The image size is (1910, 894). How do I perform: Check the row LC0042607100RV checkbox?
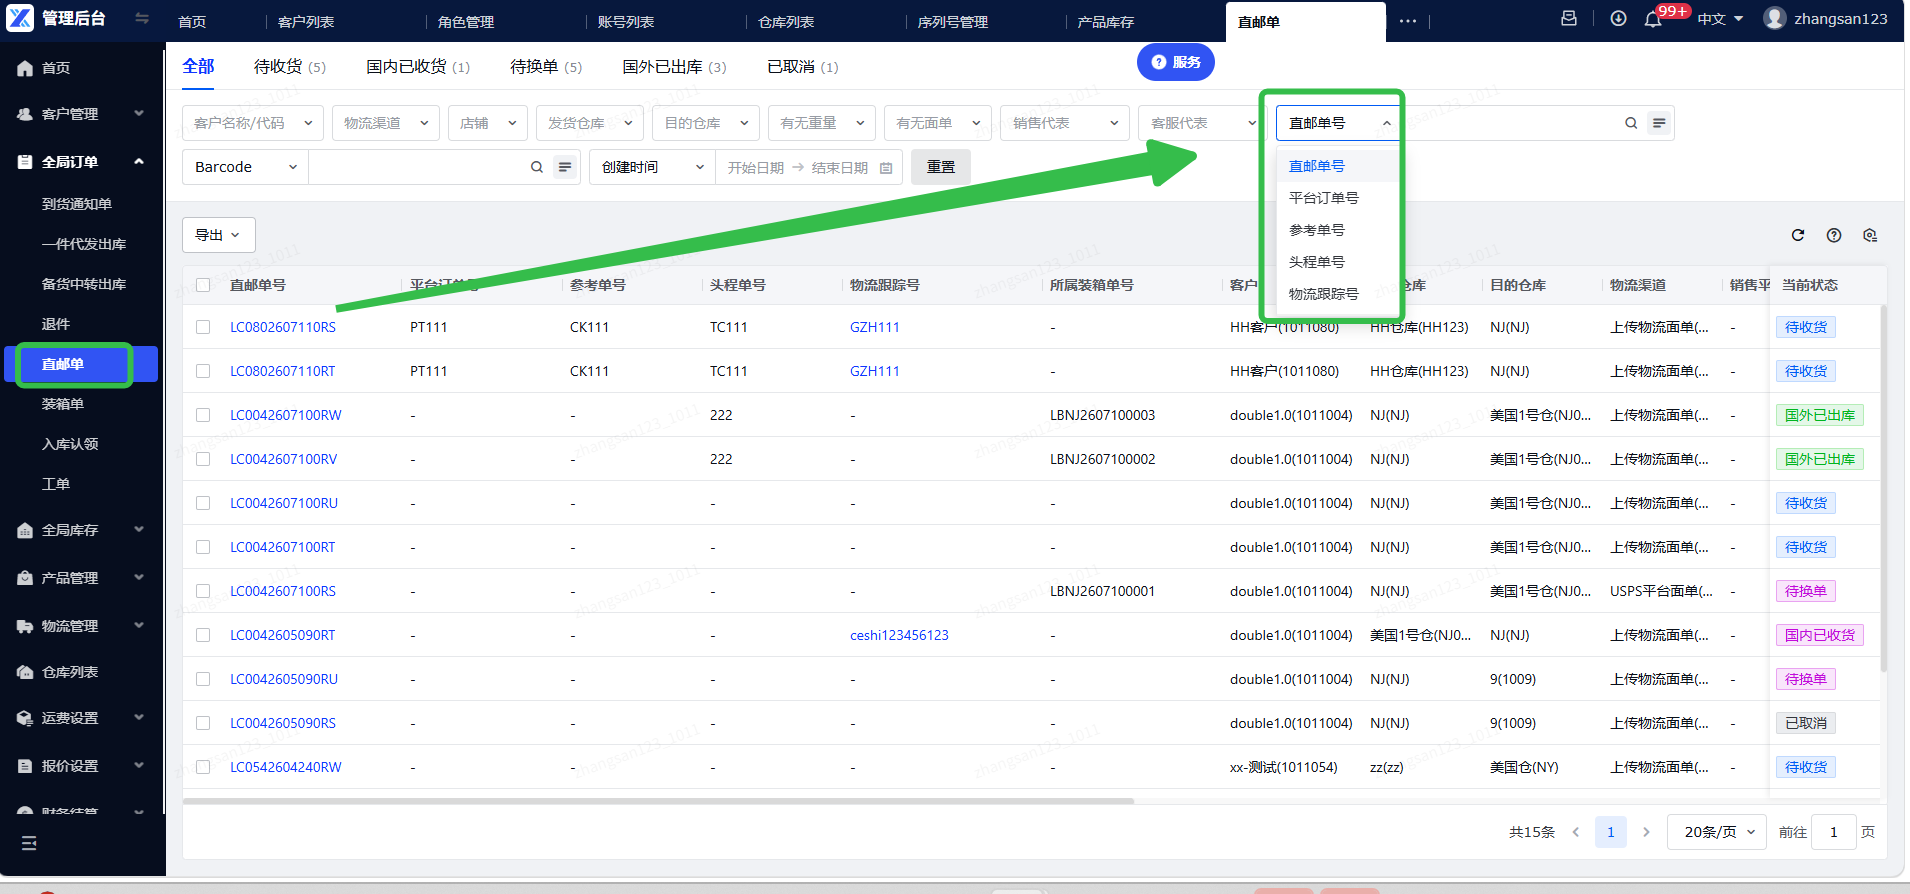click(x=203, y=459)
